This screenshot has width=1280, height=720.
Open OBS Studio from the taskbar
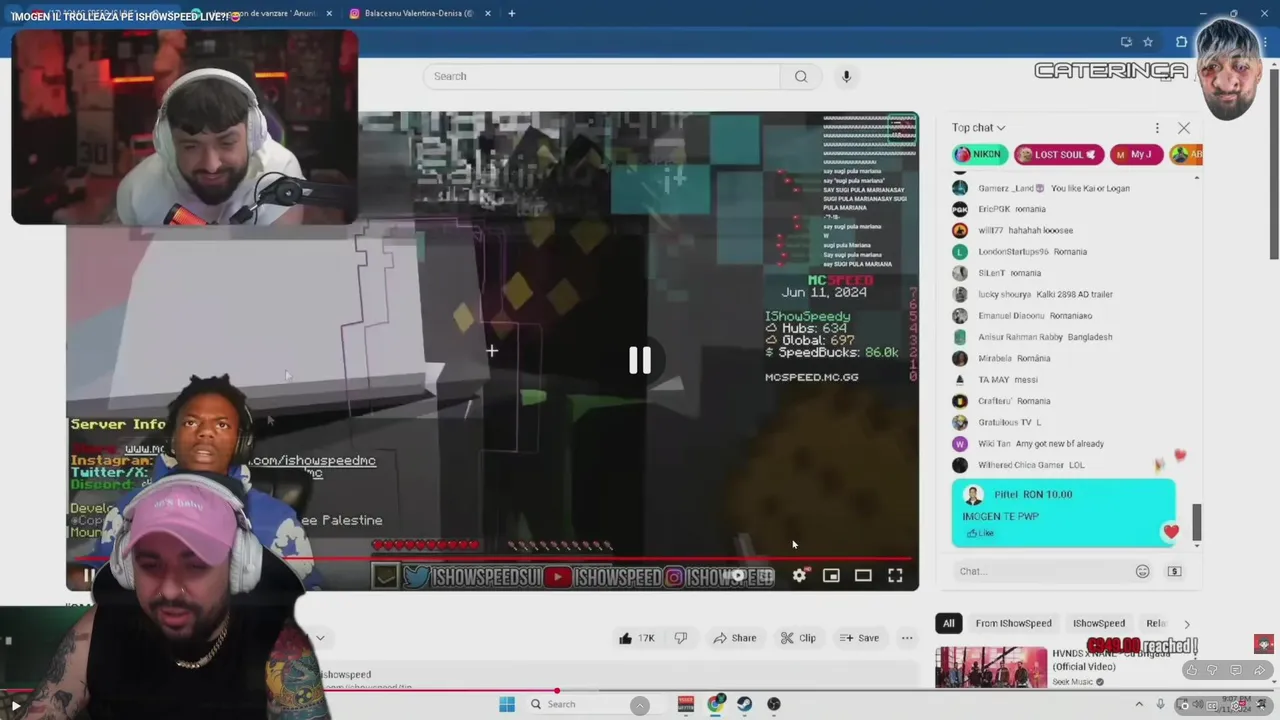click(x=773, y=704)
